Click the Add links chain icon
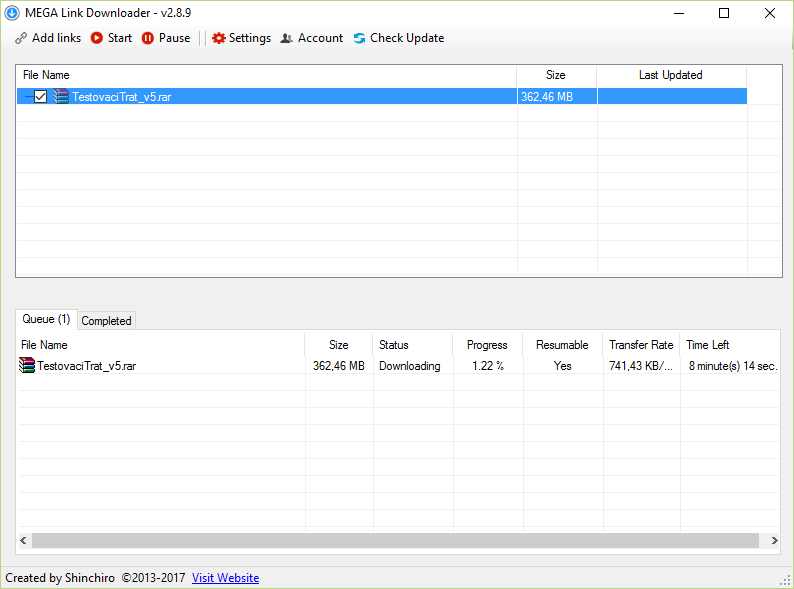 (21, 38)
